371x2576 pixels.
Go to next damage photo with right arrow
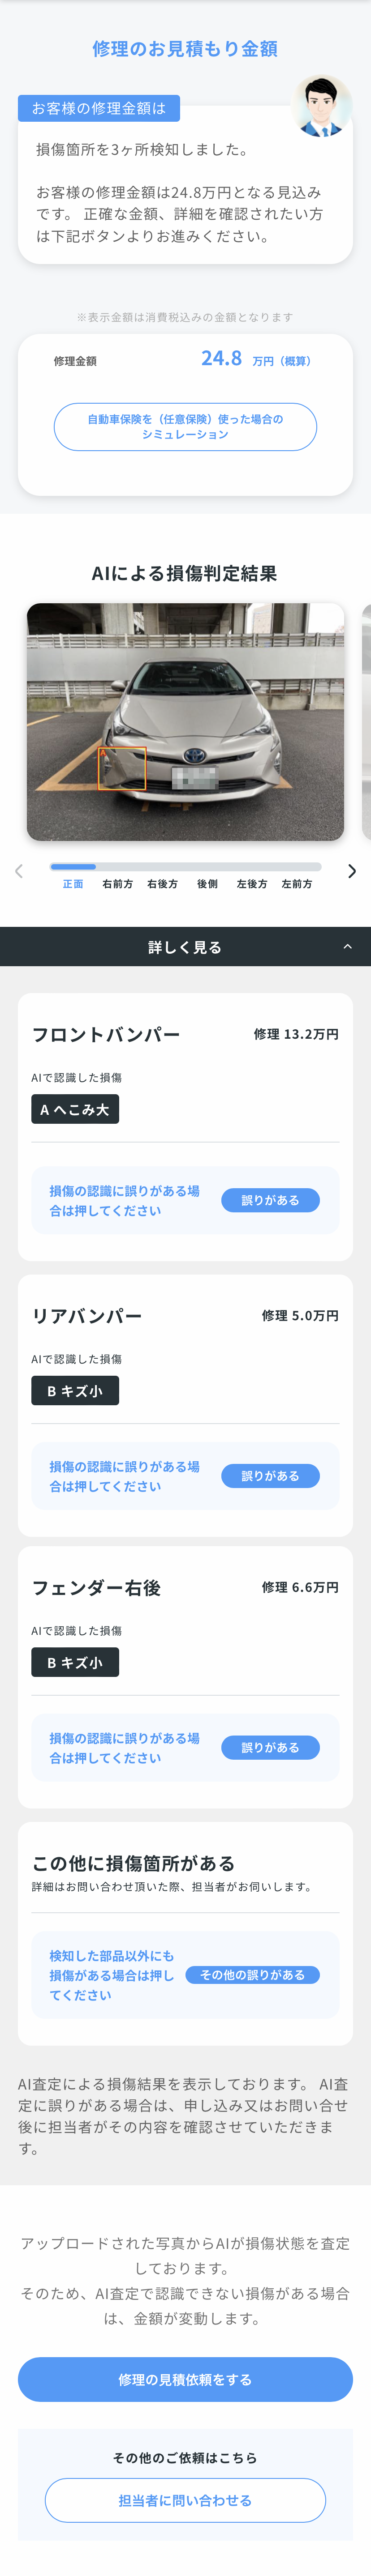[x=352, y=871]
